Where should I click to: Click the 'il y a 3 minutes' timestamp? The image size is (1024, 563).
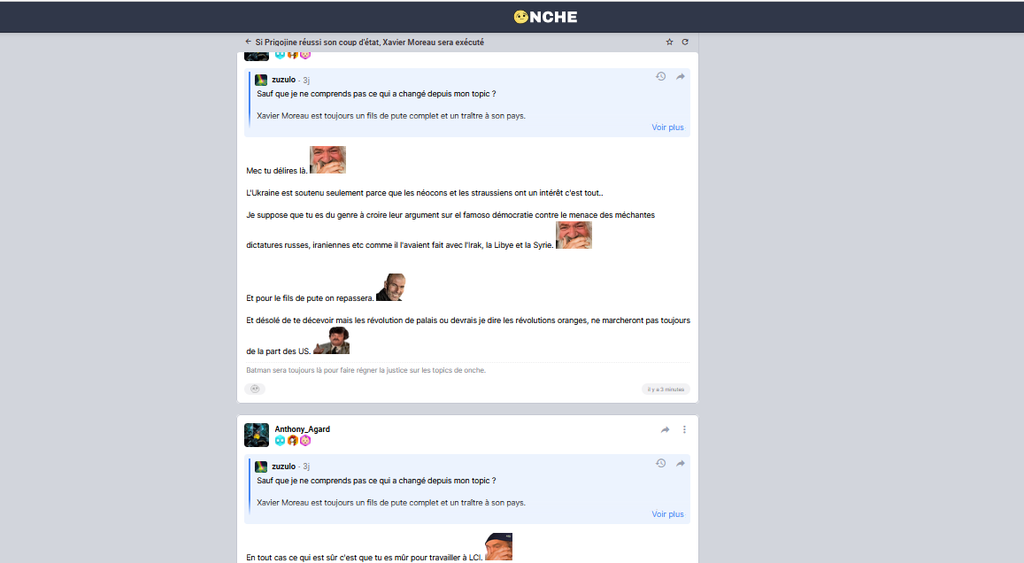coord(665,389)
